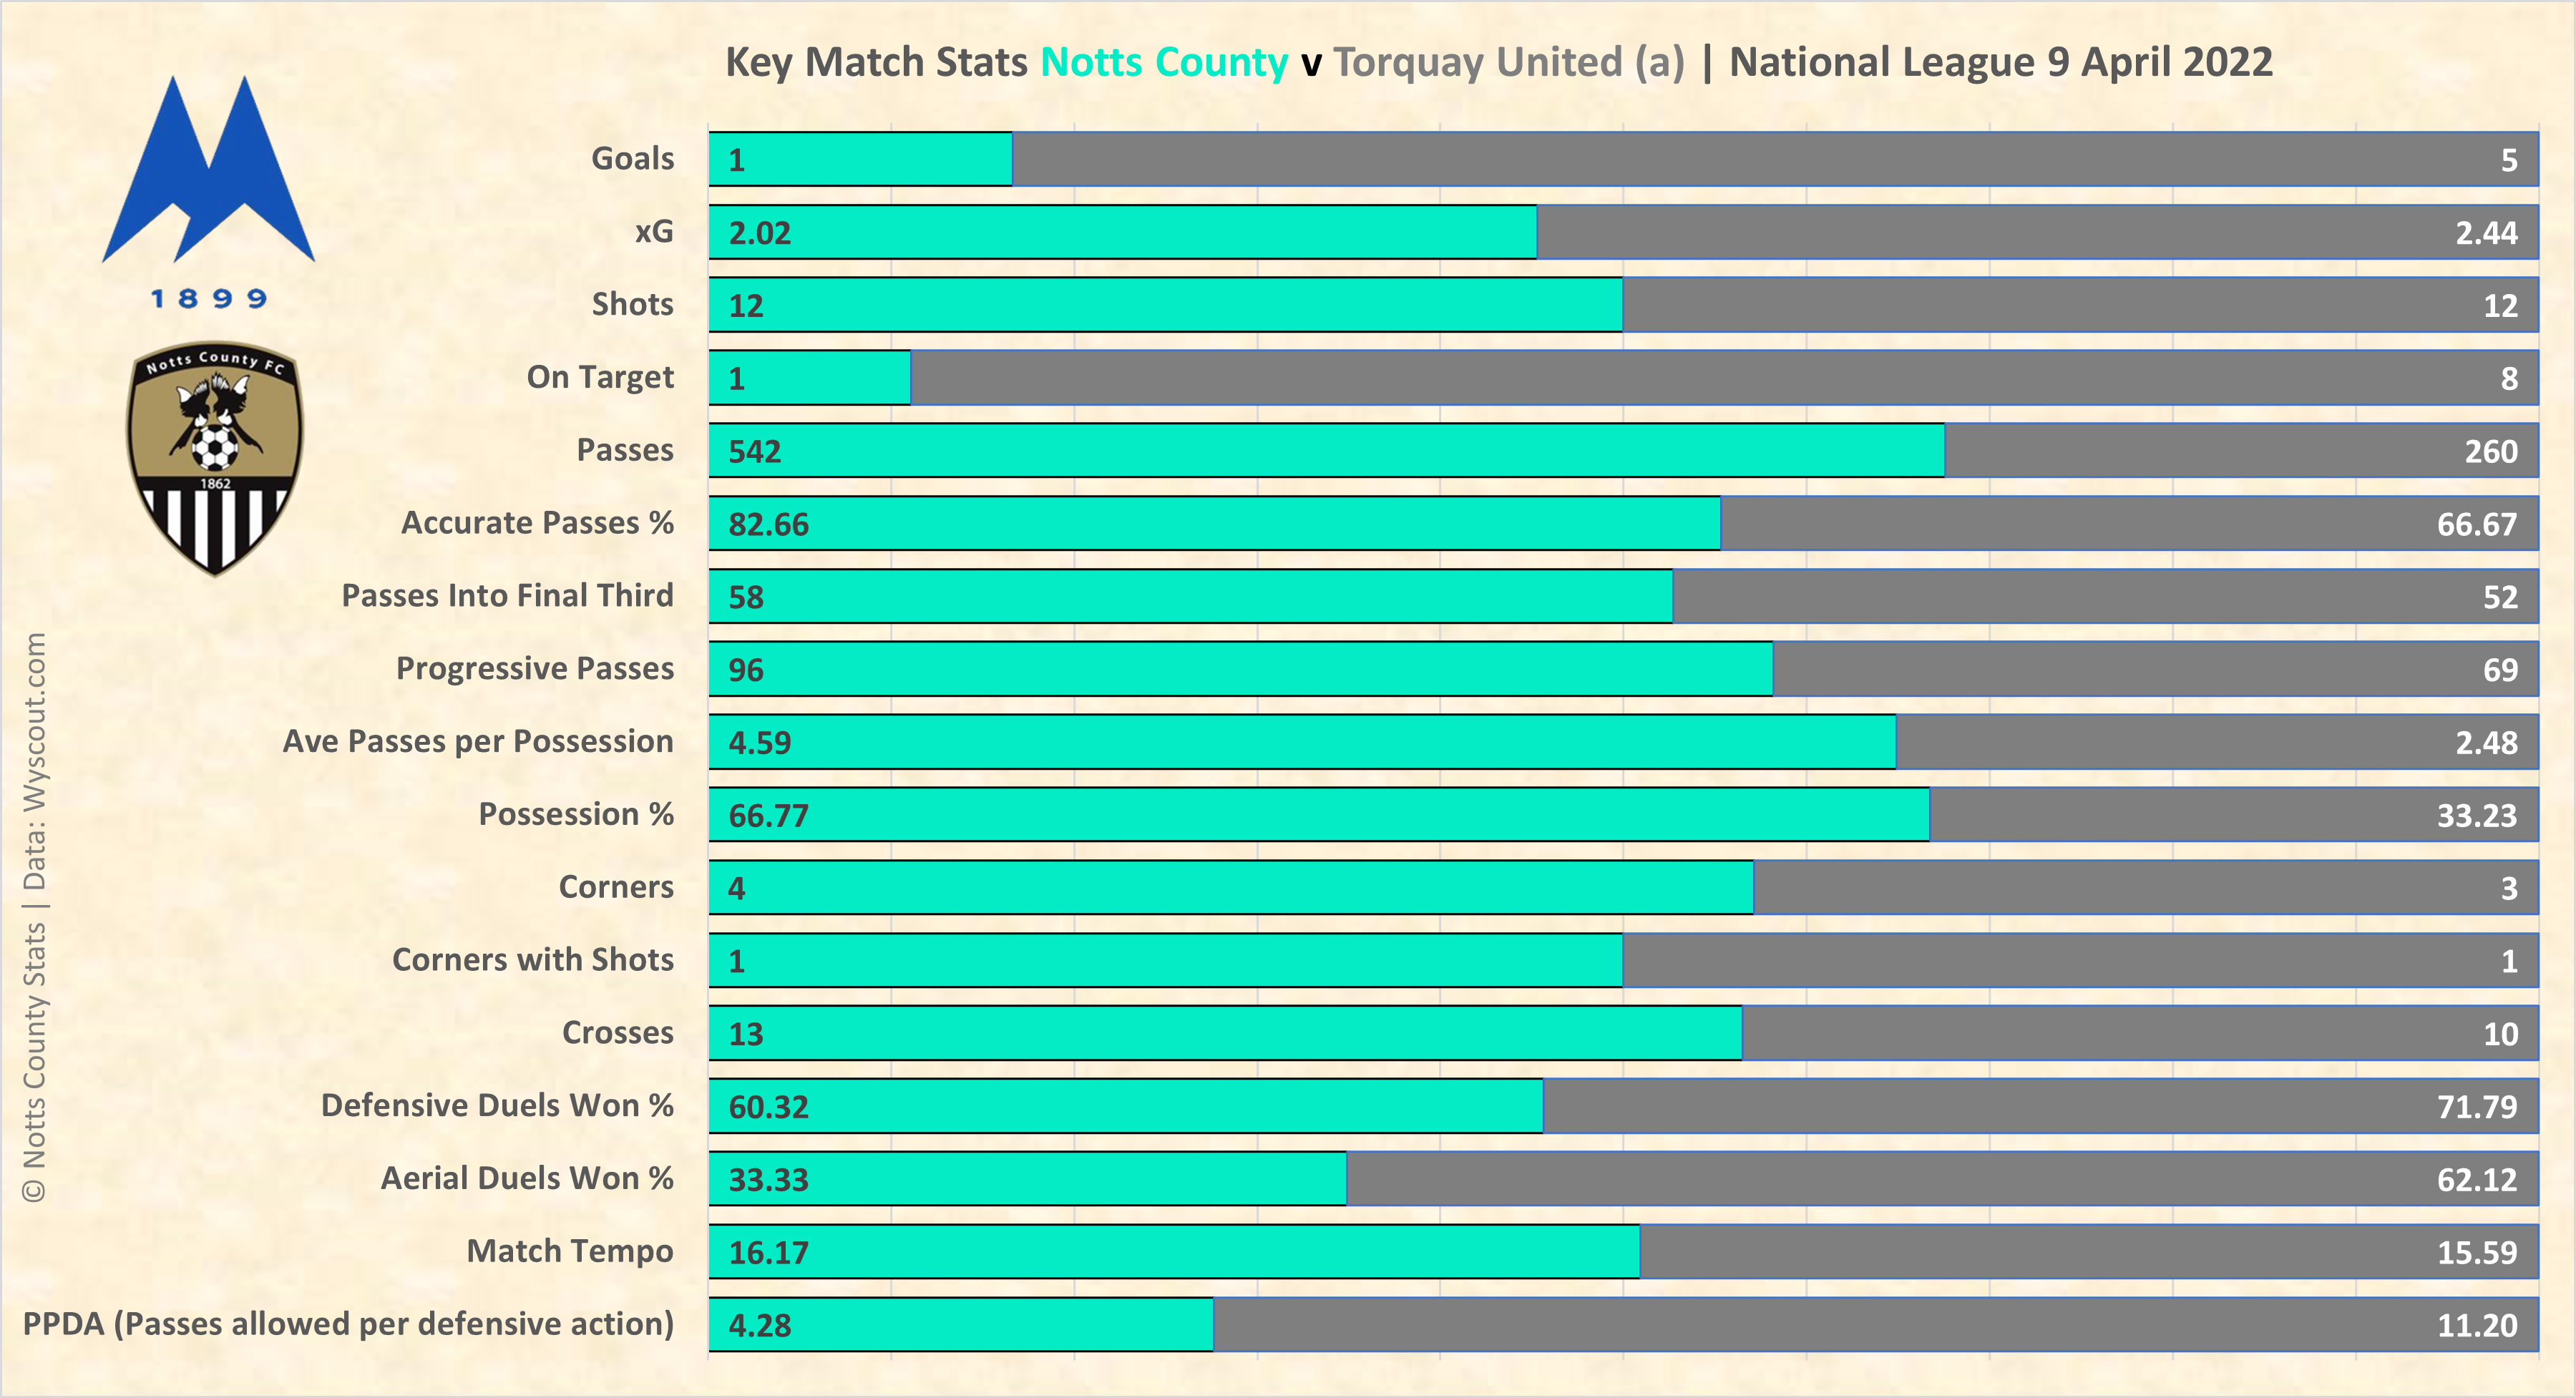This screenshot has width=2576, height=1398.
Task: Click 'National League 9 April 2022' title text
Action: pyautogui.click(x=2000, y=62)
